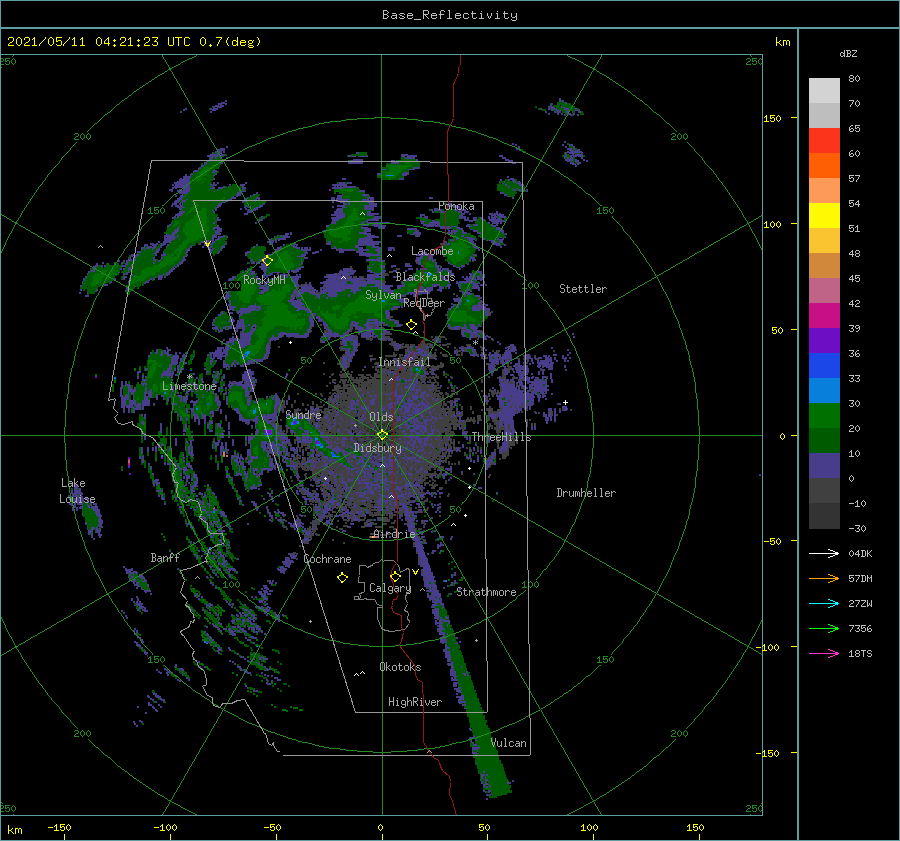Click the 18TS legend label

click(860, 653)
